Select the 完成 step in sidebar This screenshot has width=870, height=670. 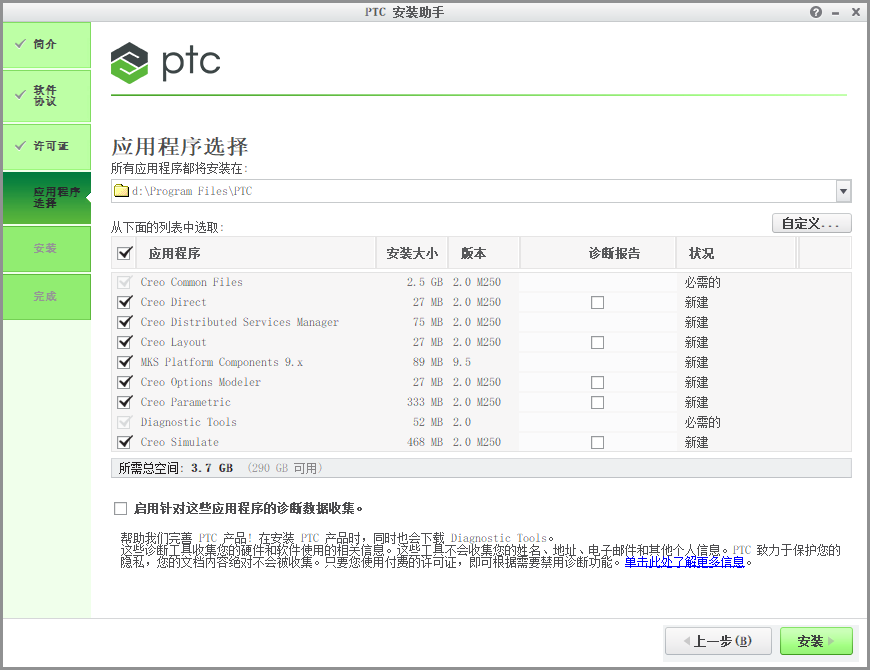pos(47,296)
